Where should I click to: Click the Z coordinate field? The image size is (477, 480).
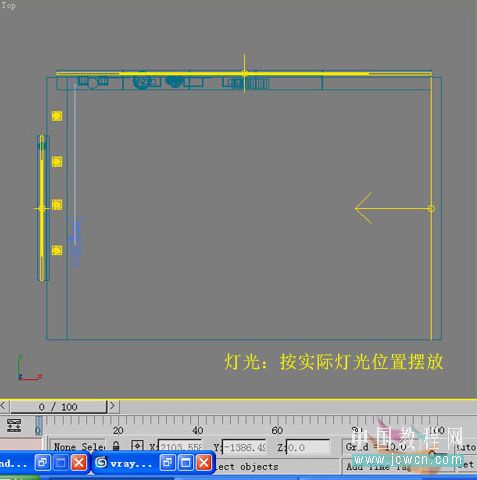pyautogui.click(x=308, y=447)
